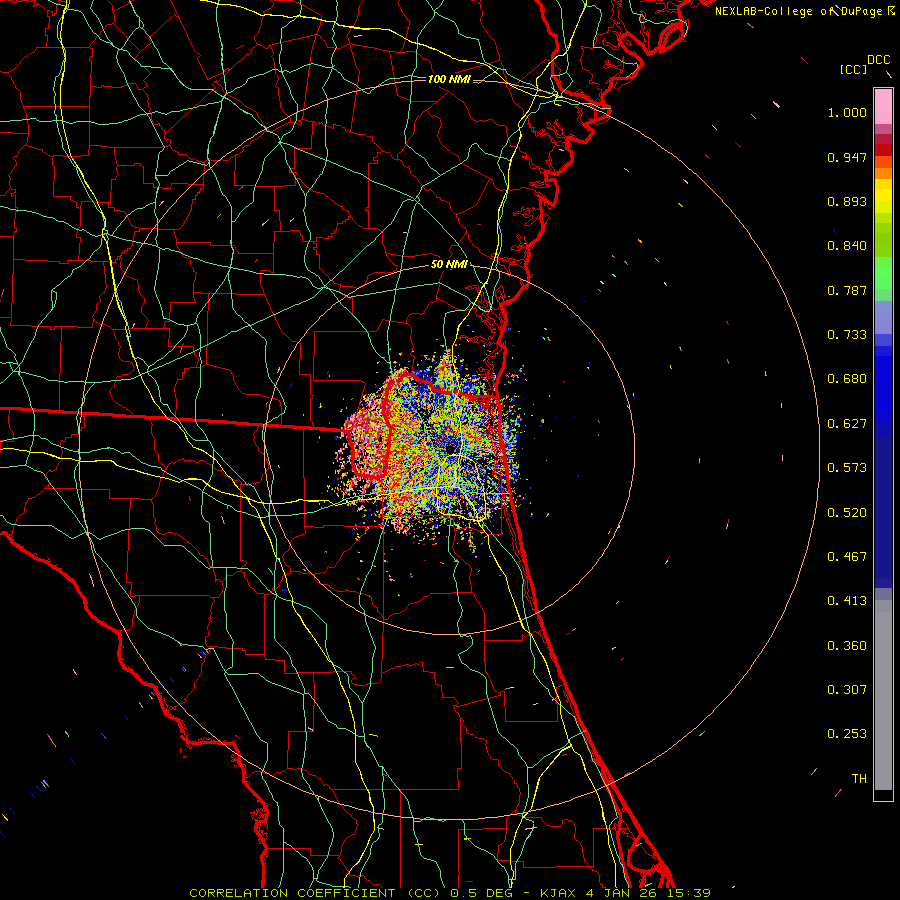Select the 0.520 scale value
This screenshot has width=900, height=900.
847,513
